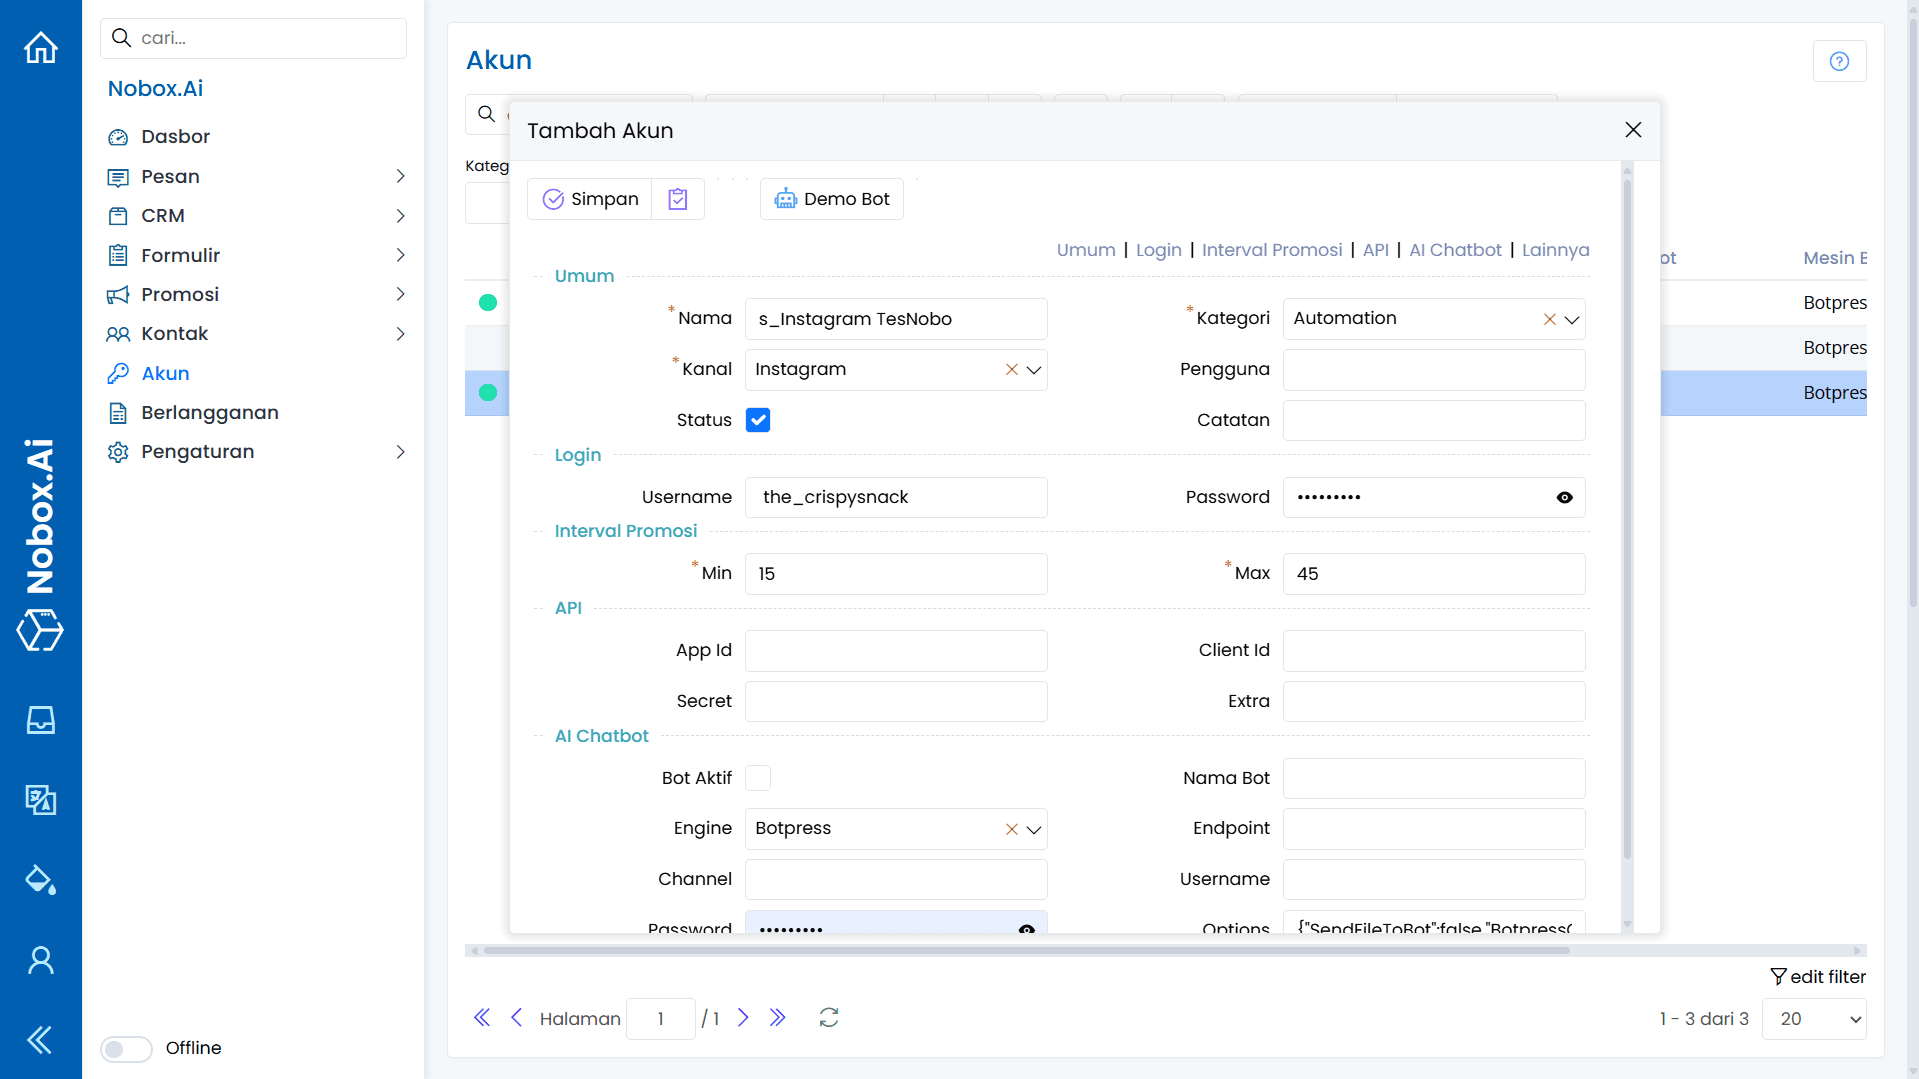This screenshot has width=1919, height=1079.
Task: Enable the Bot Aktif checkbox
Action: [758, 777]
